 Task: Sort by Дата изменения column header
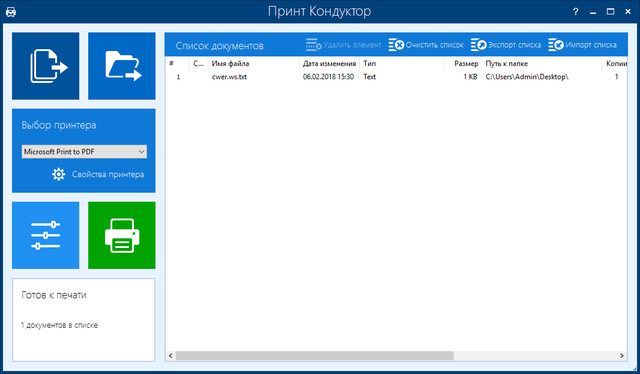[329, 64]
